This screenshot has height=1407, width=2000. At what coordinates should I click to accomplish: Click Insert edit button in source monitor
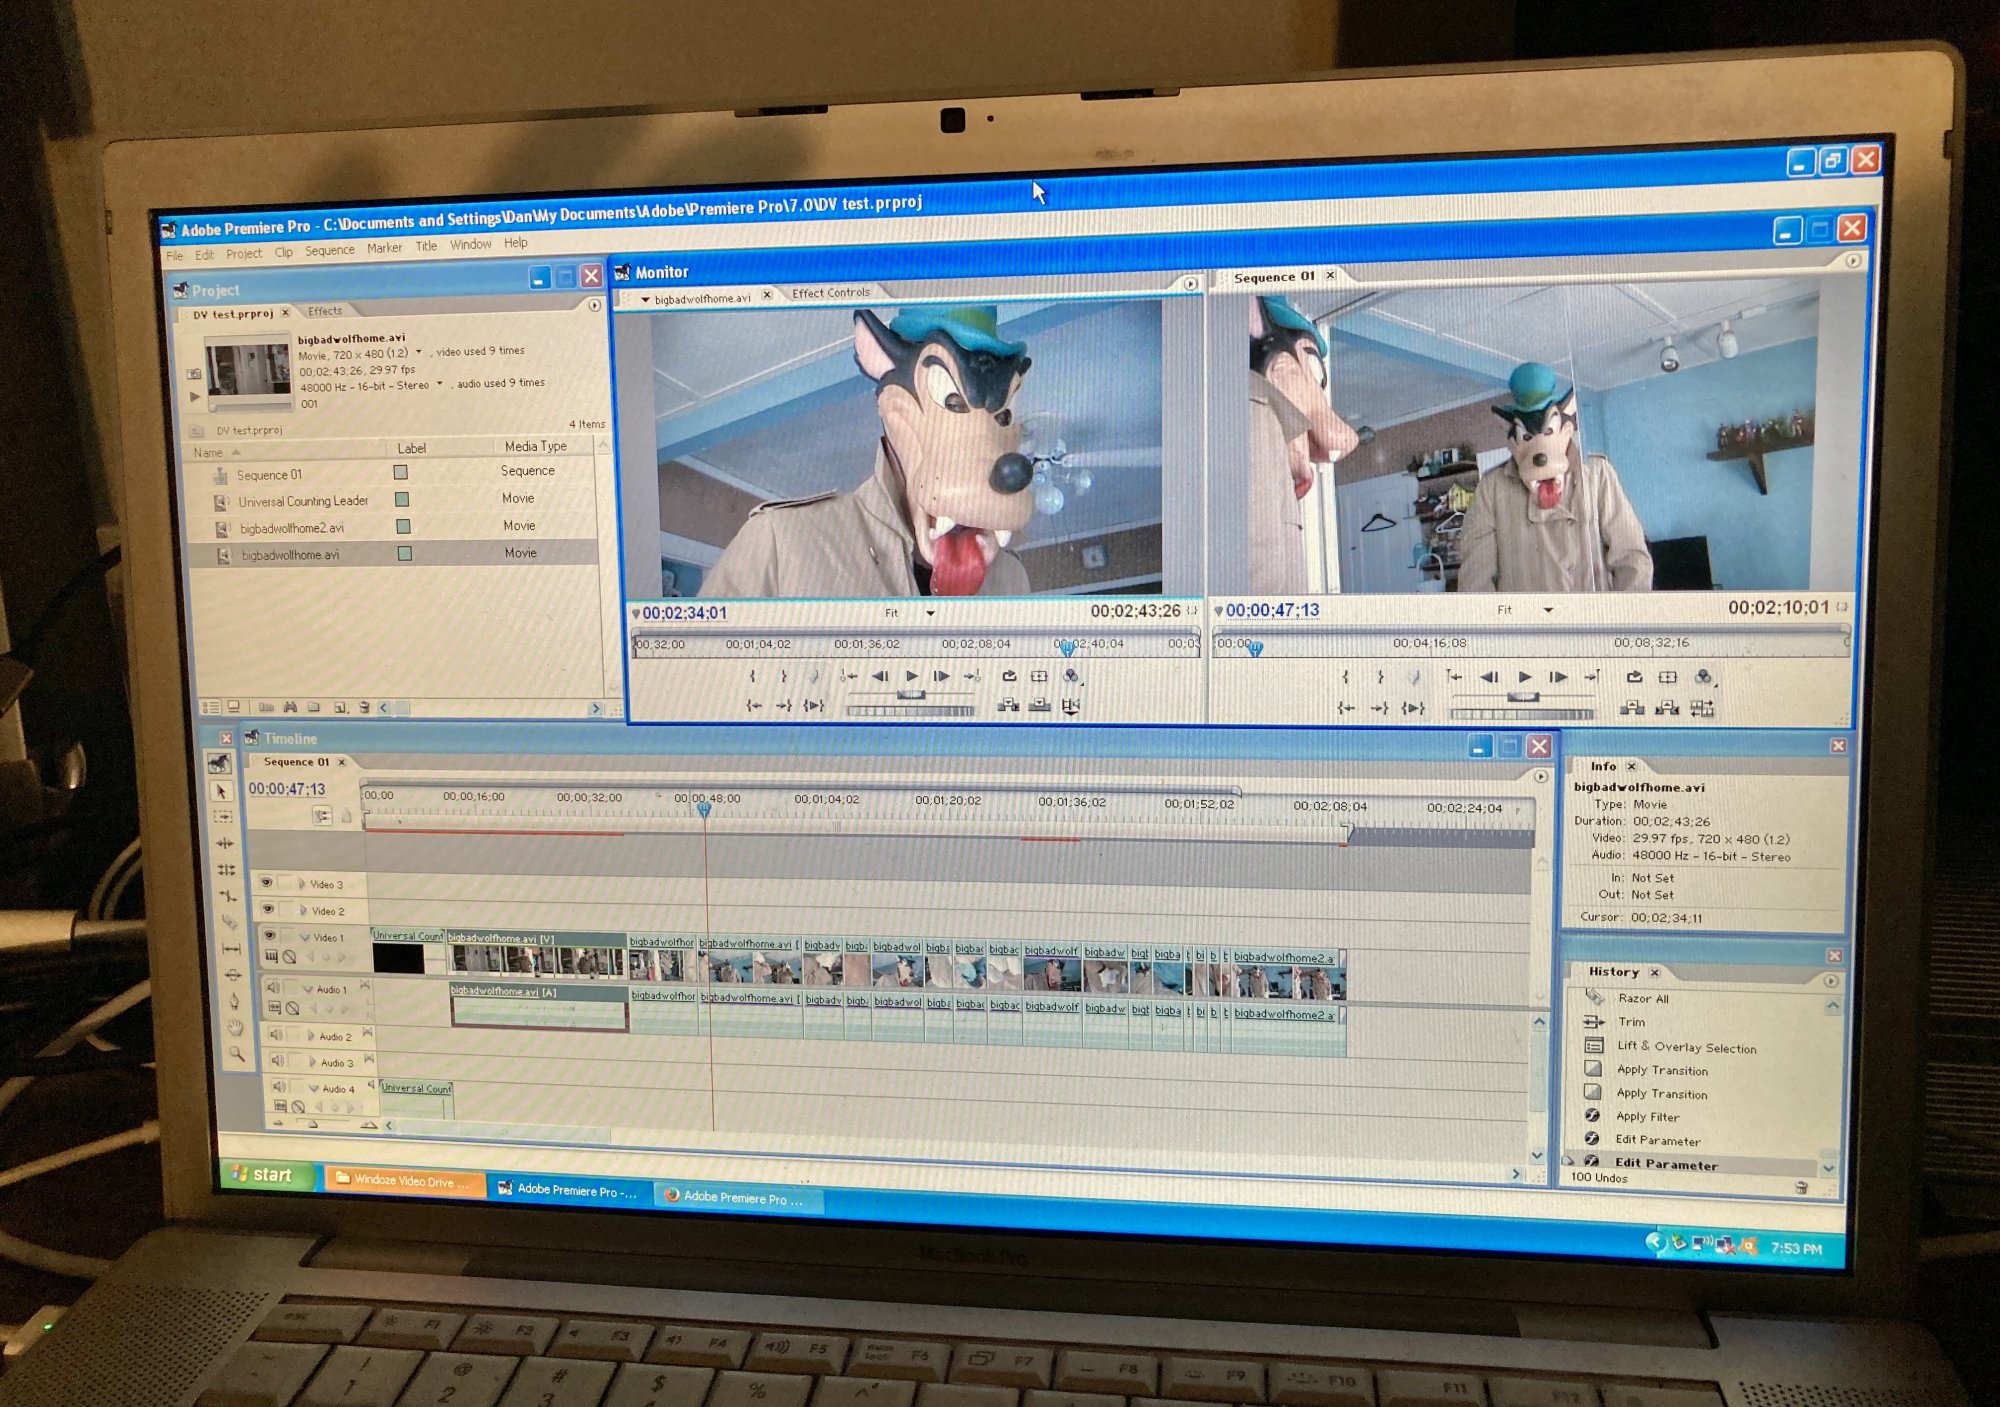1008,705
